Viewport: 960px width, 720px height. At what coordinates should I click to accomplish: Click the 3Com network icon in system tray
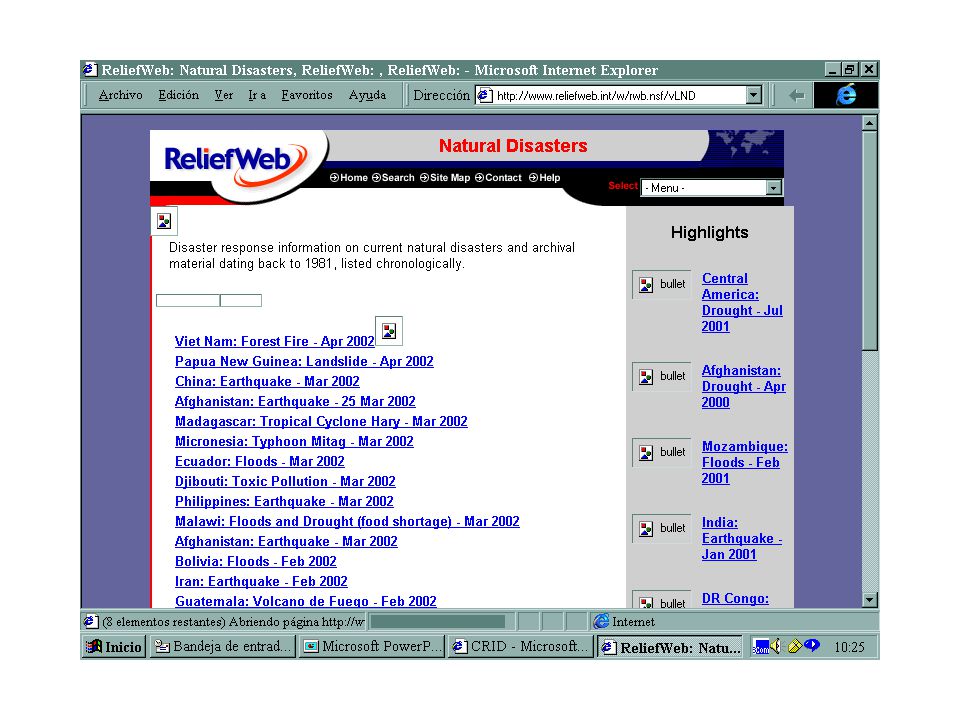(x=761, y=647)
